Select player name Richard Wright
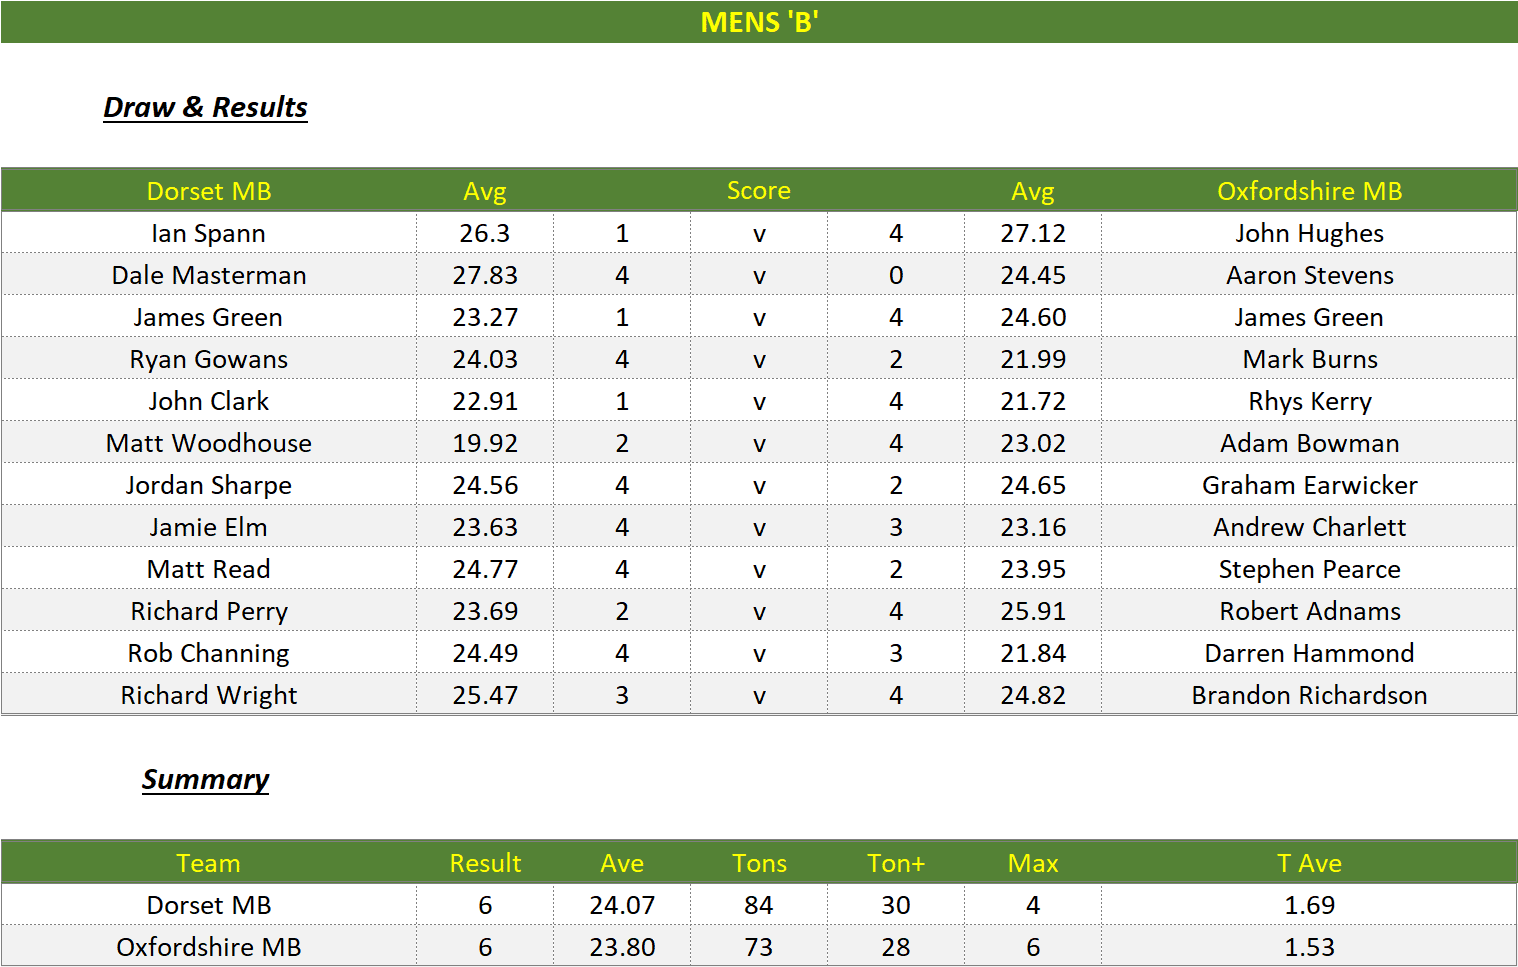The width and height of the screenshot is (1518, 967). tap(209, 695)
